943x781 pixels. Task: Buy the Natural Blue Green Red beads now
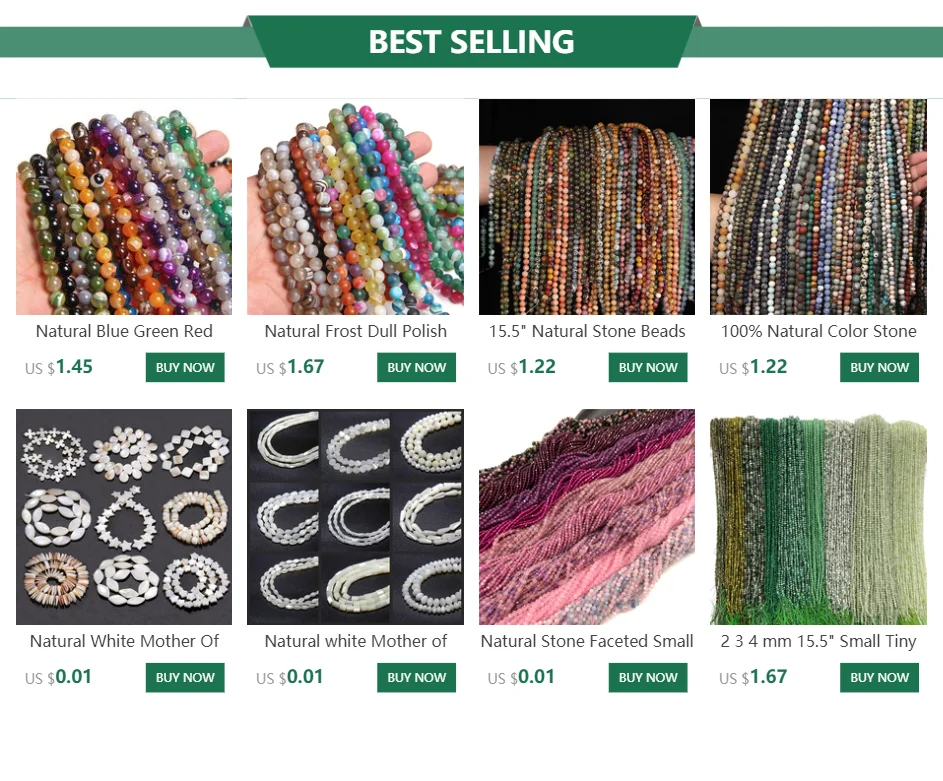coord(185,367)
